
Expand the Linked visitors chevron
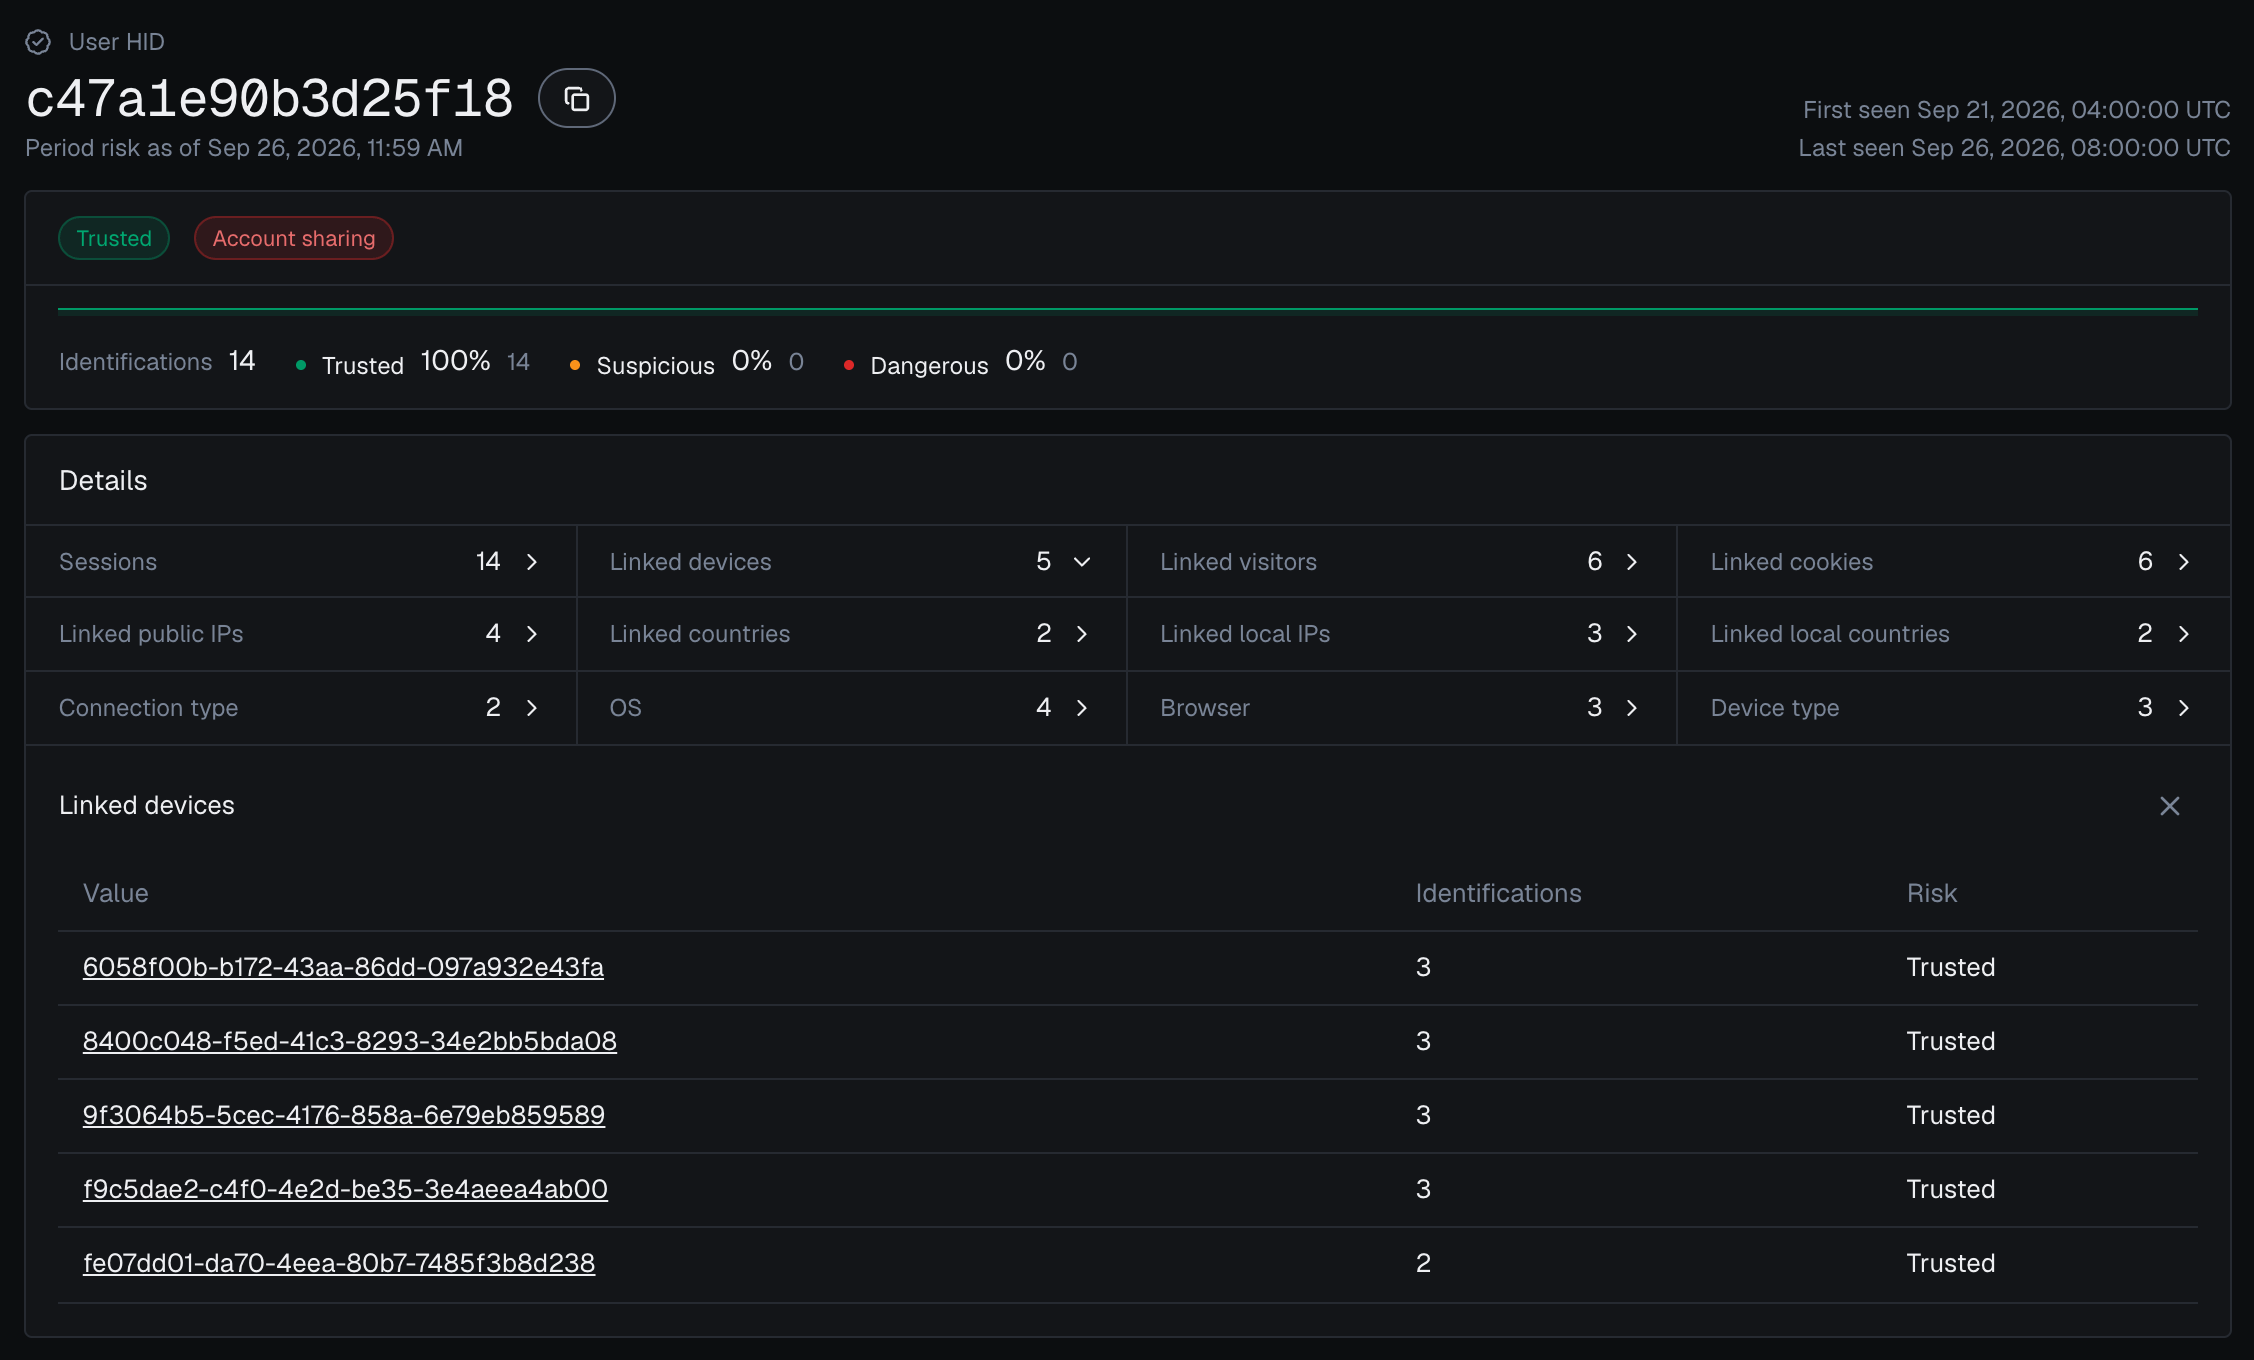(1632, 562)
